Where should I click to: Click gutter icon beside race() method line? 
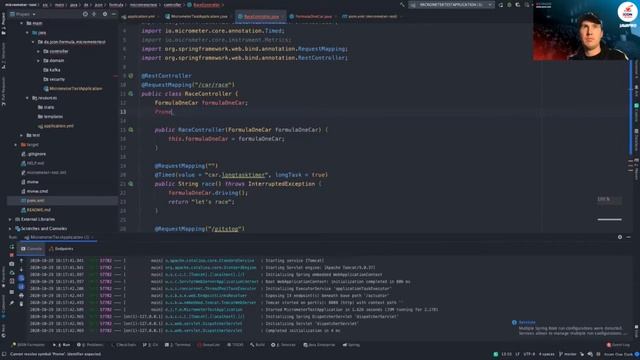pos(131,184)
